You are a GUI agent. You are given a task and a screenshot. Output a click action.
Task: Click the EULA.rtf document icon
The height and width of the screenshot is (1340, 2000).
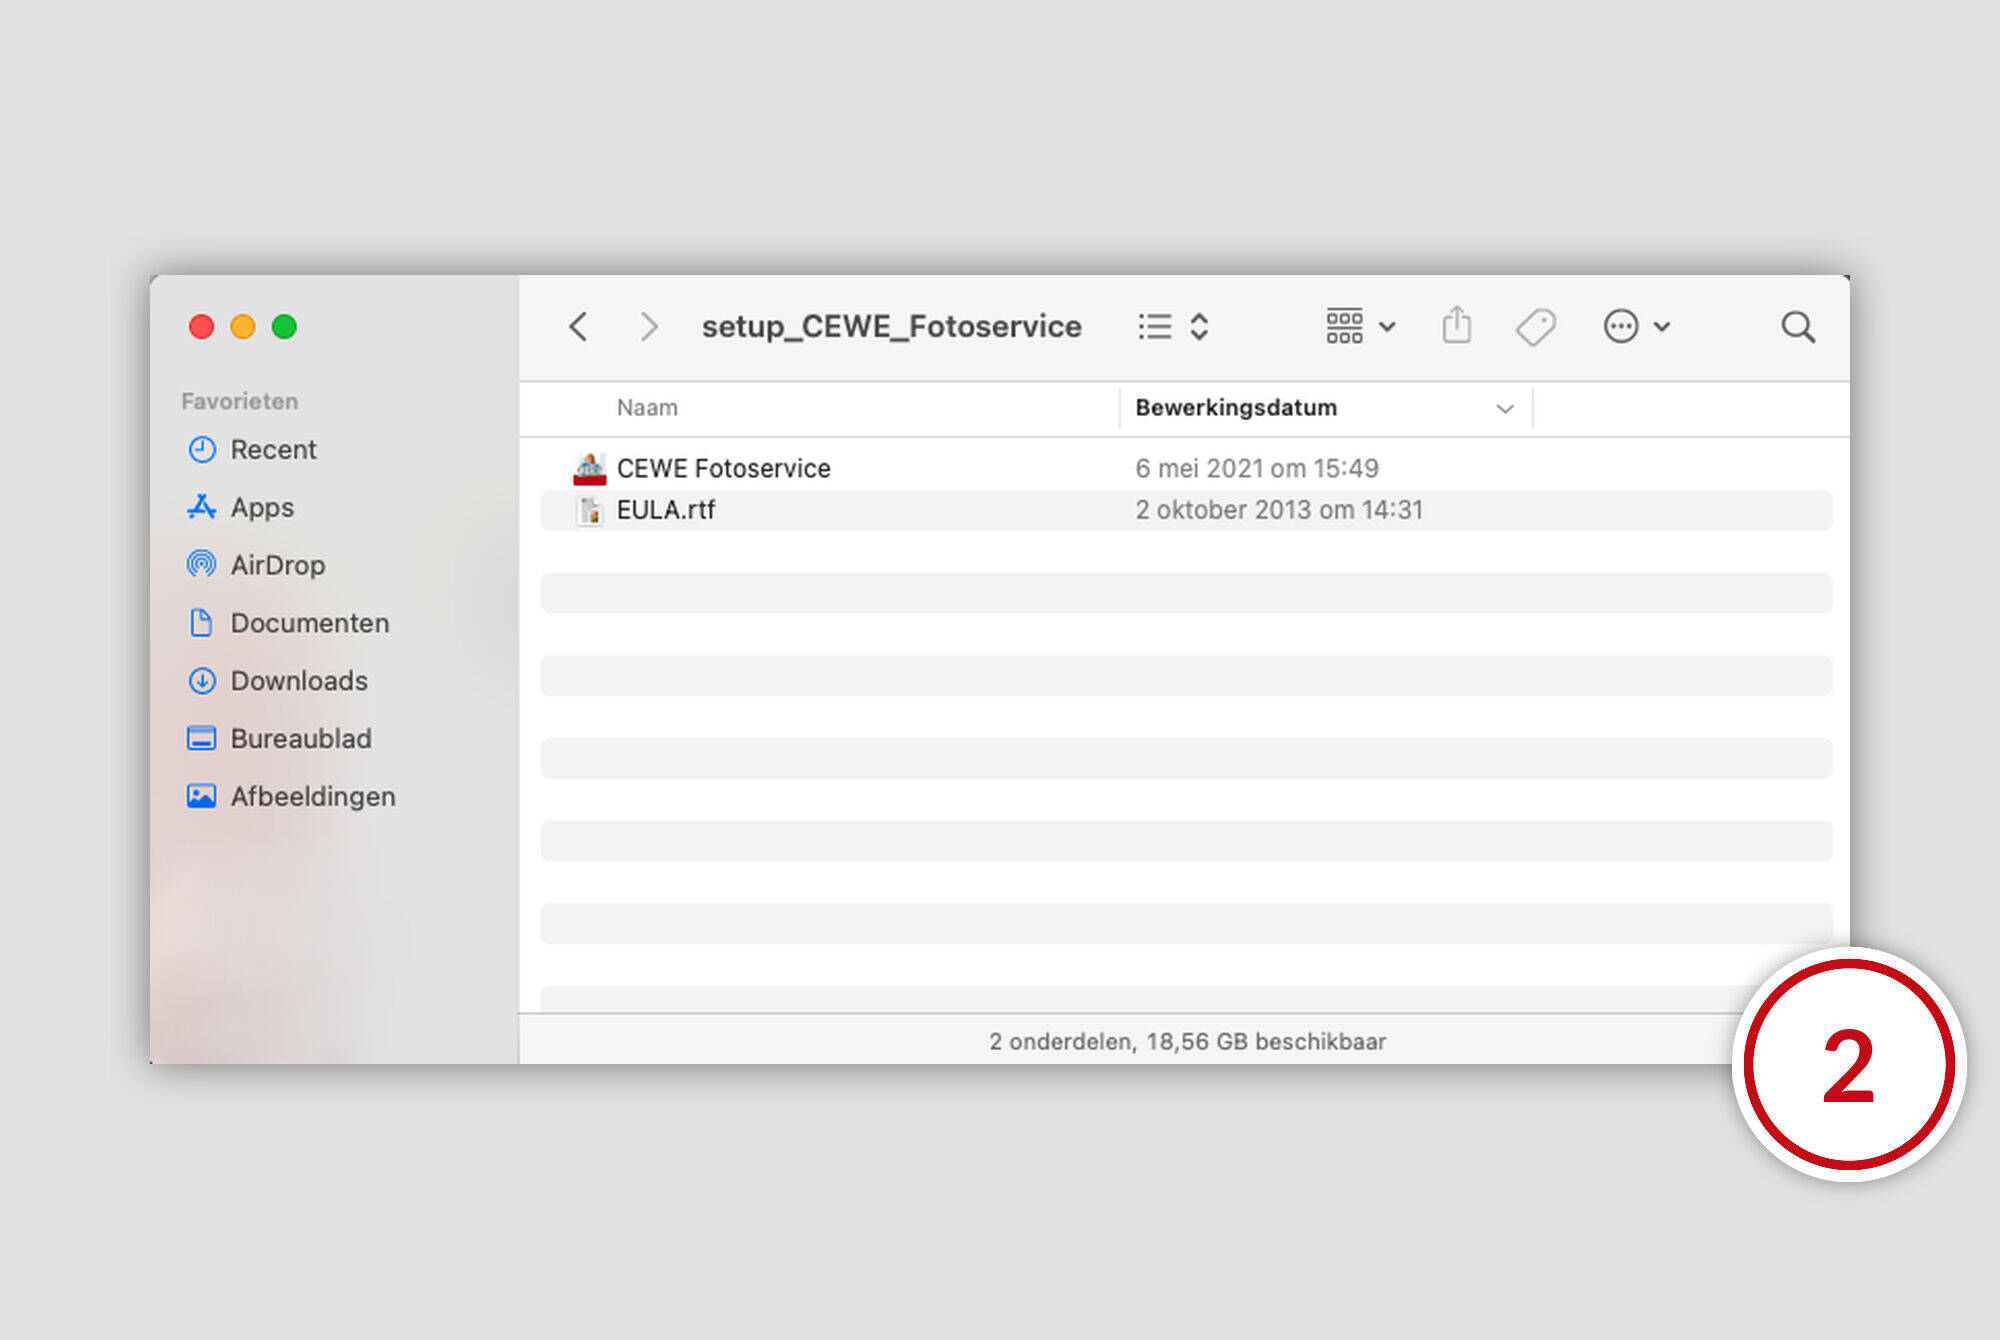coord(590,510)
